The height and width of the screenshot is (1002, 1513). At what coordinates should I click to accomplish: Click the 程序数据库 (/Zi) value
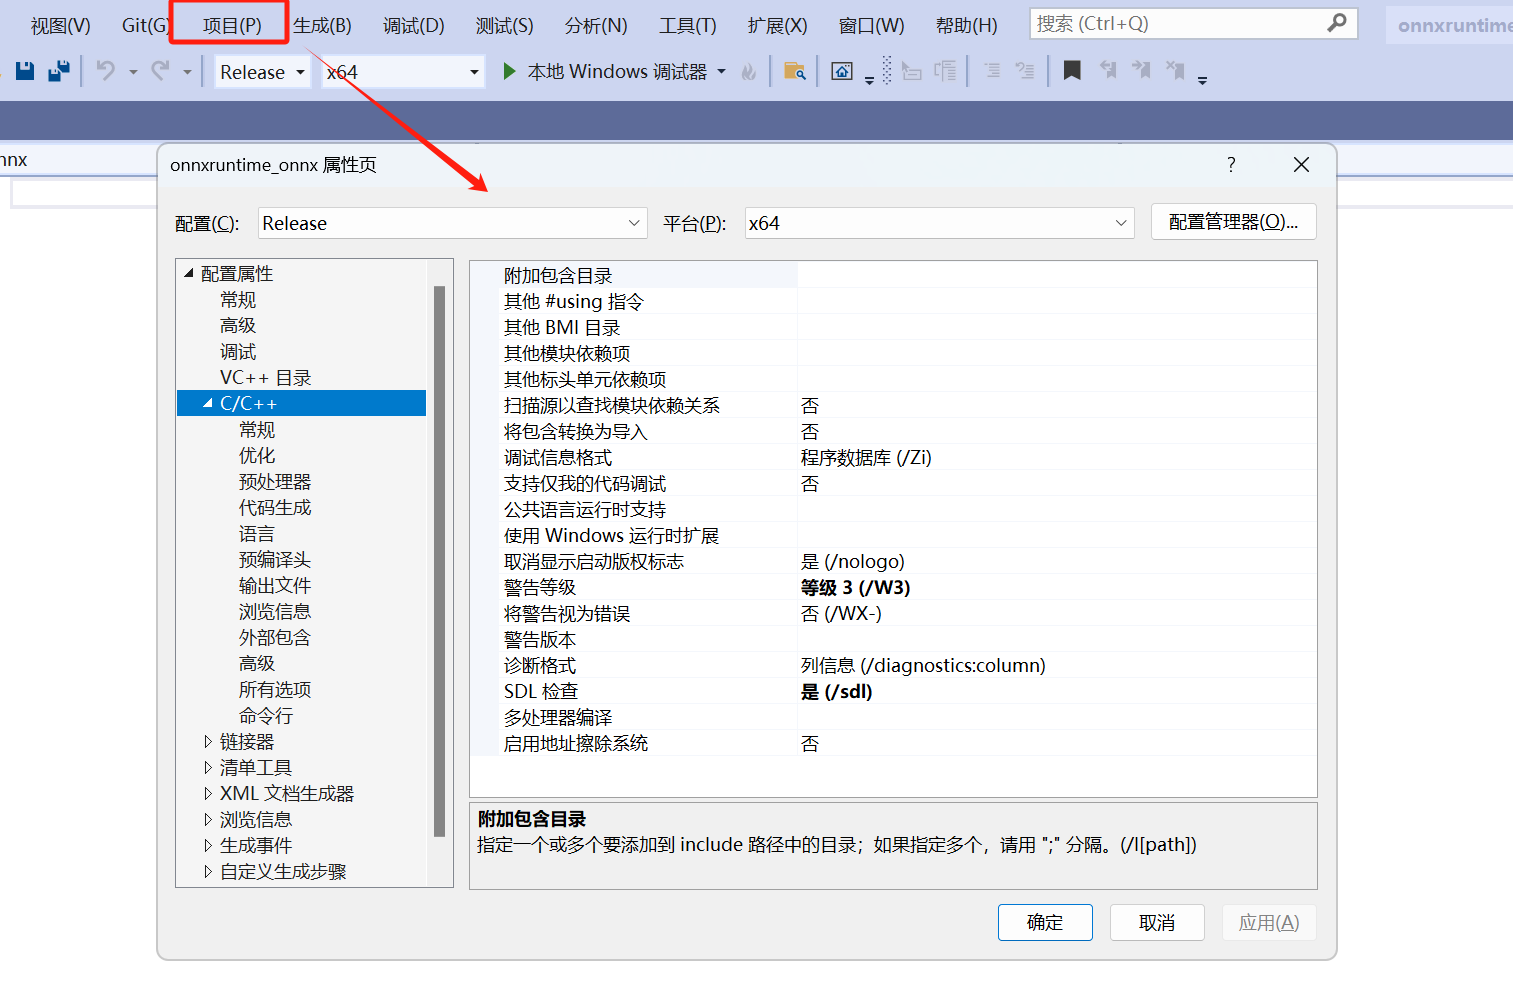point(866,457)
